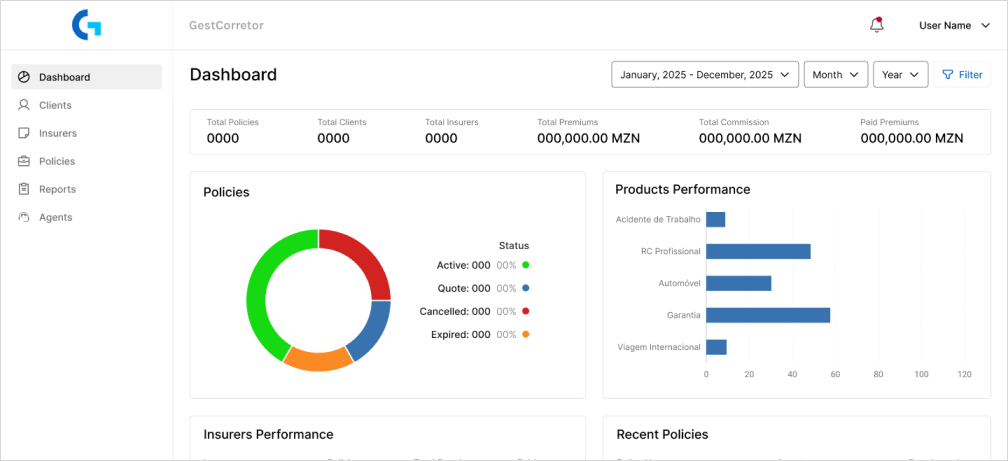Screen dimensions: 1008x461
Task: Click the Agents sidebar icon
Action: [x=24, y=217]
